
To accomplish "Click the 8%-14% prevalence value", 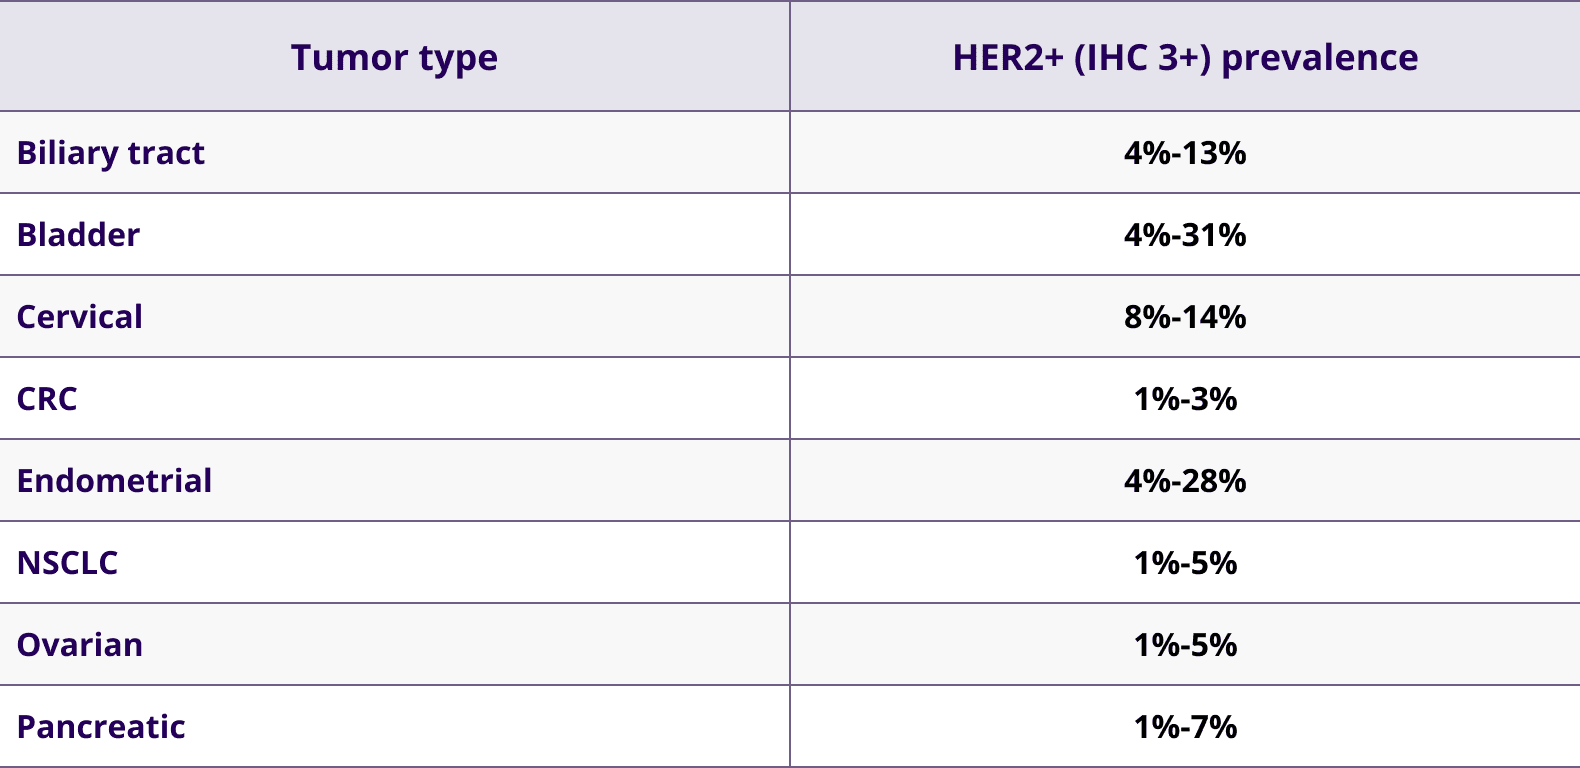I will pos(1185,317).
